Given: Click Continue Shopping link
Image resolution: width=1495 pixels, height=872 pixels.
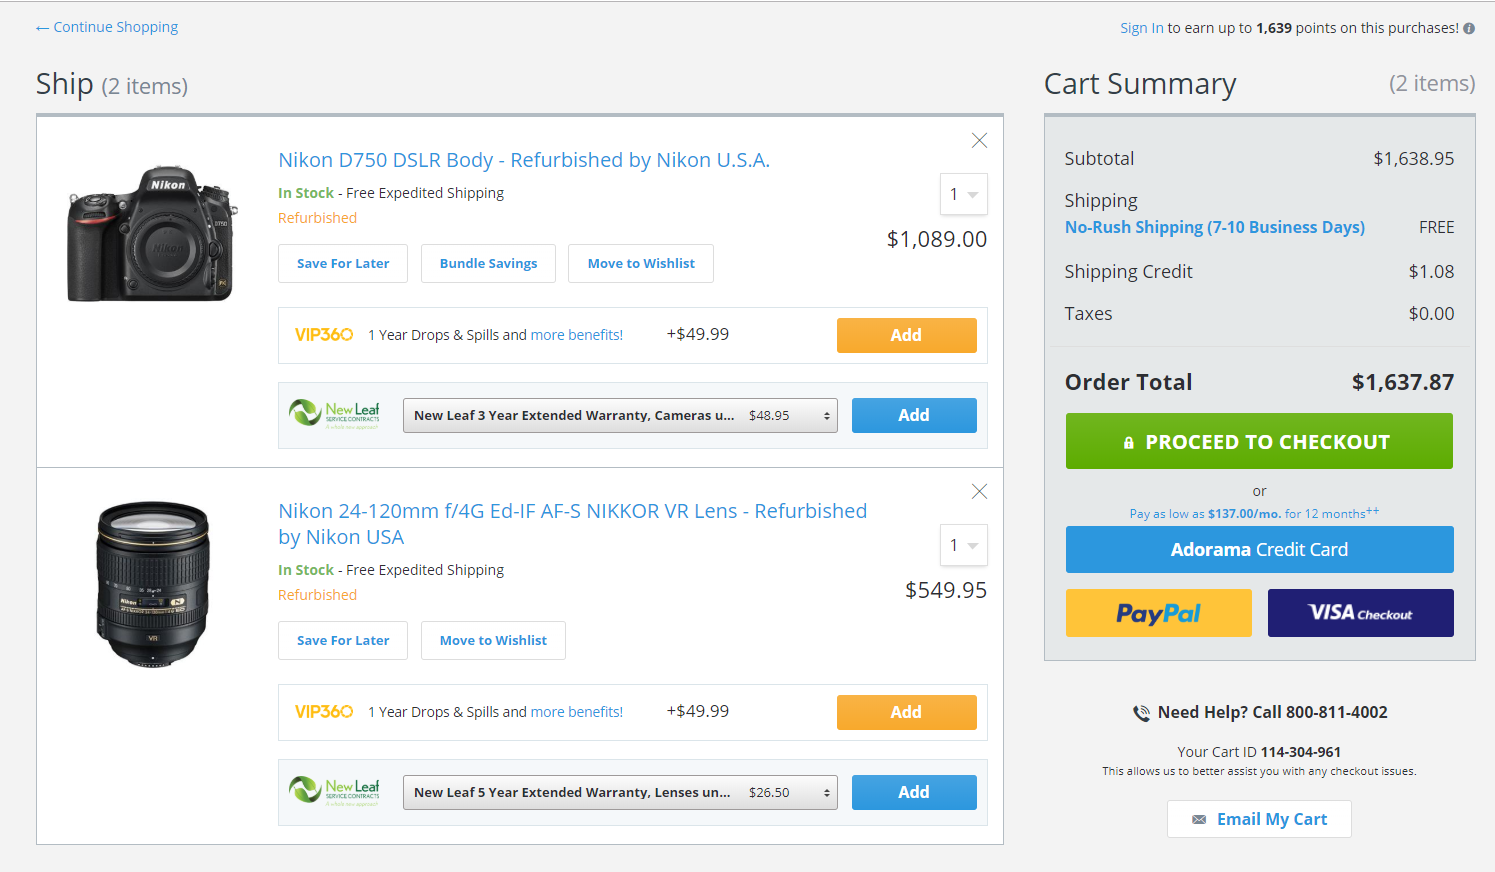Looking at the screenshot, I should (x=107, y=27).
